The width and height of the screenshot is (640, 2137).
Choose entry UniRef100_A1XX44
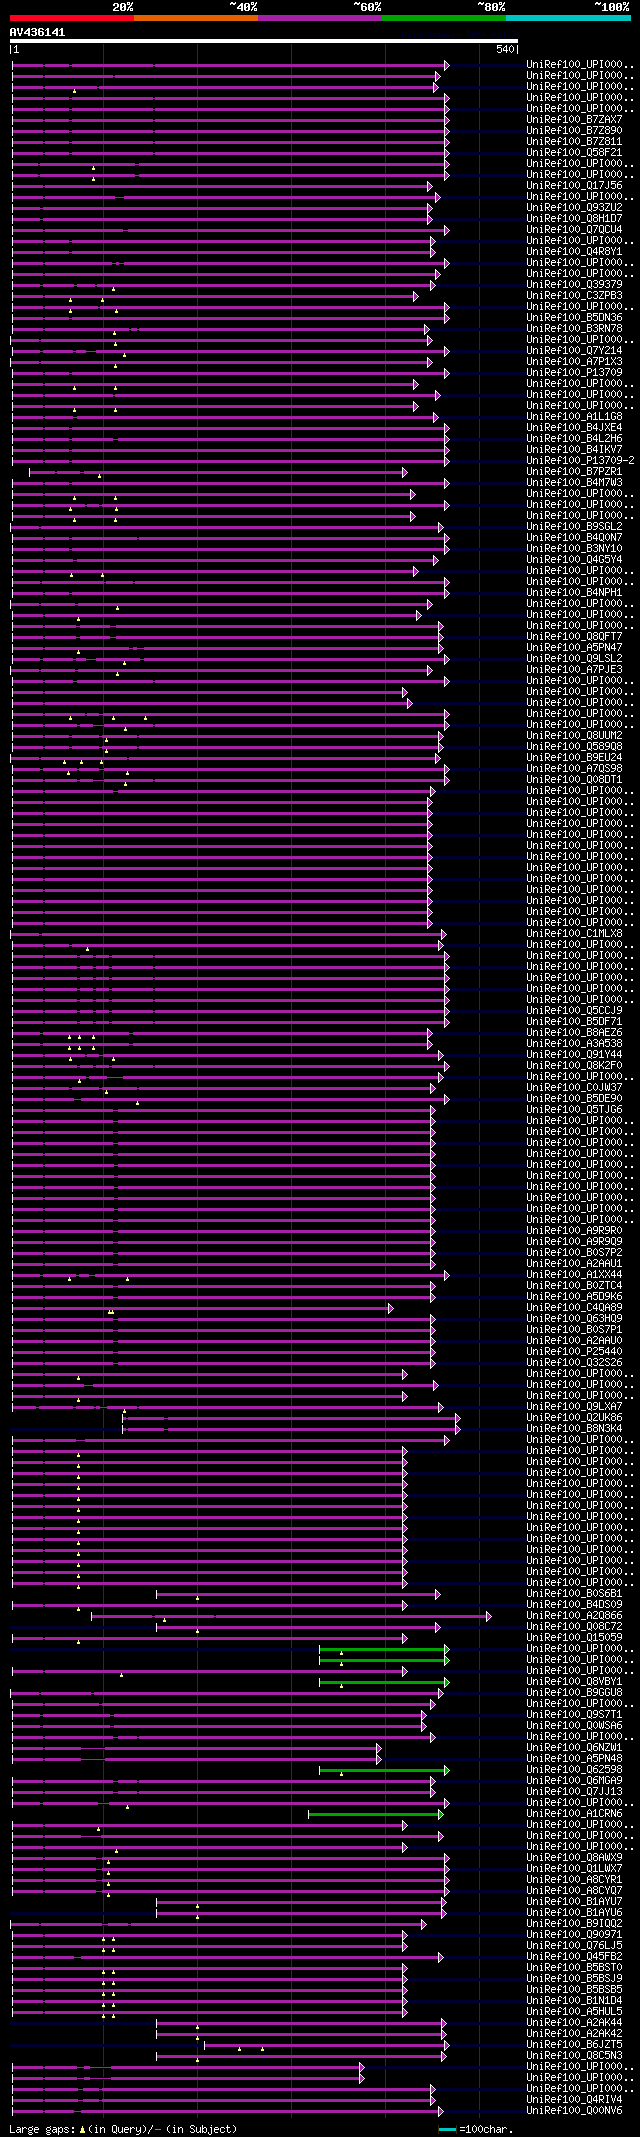574,1275
